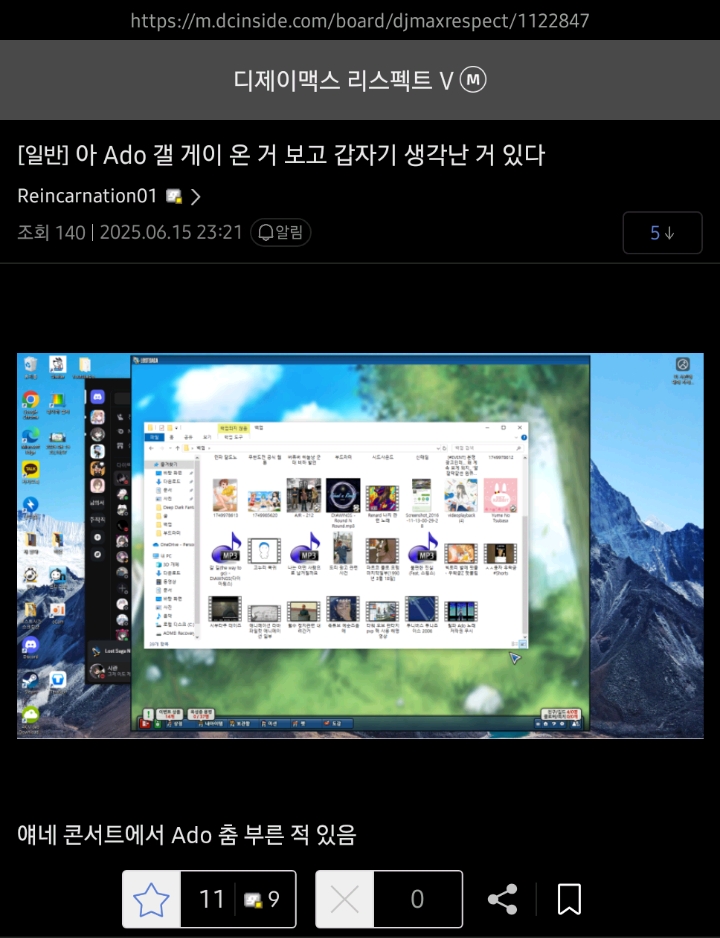Click the address bar dropdown arrow in File Explorer

(x=438, y=447)
